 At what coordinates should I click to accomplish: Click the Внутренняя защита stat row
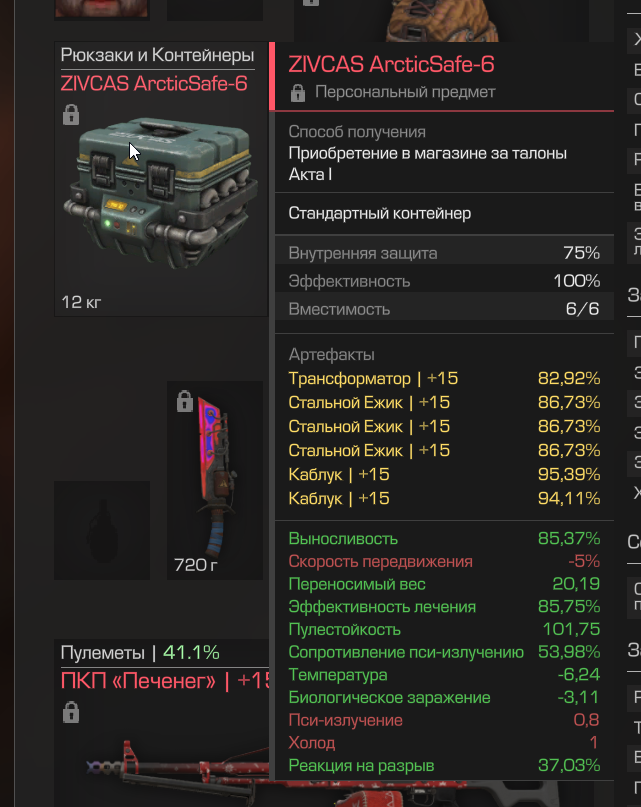click(444, 253)
